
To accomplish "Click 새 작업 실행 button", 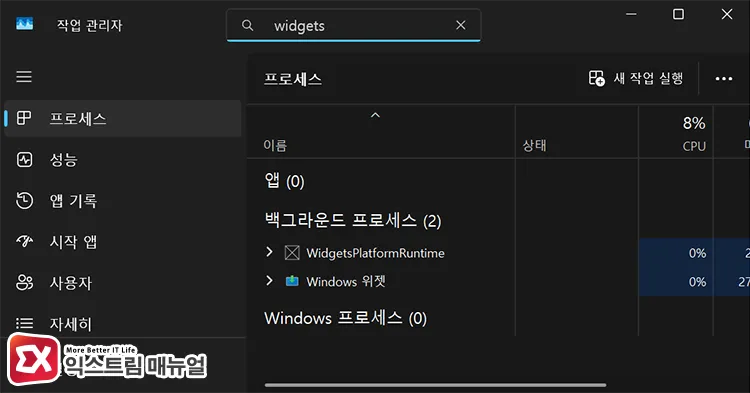I will pyautogui.click(x=636, y=78).
